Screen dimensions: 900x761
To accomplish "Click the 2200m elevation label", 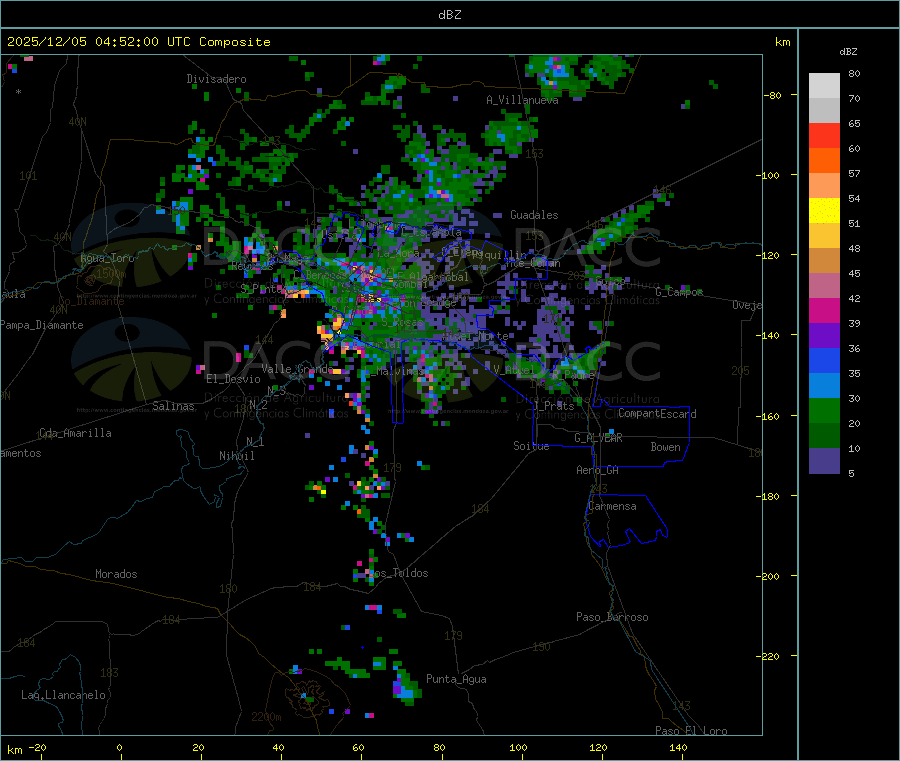I will pyautogui.click(x=266, y=717).
